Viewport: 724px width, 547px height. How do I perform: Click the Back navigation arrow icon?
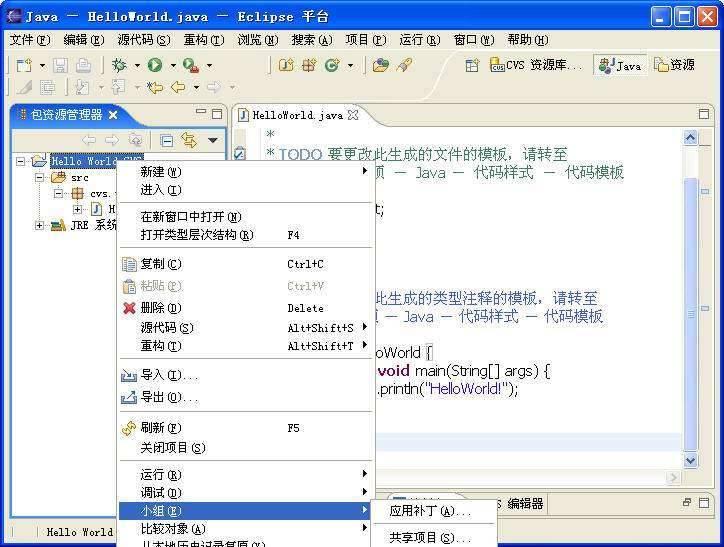[x=178, y=87]
